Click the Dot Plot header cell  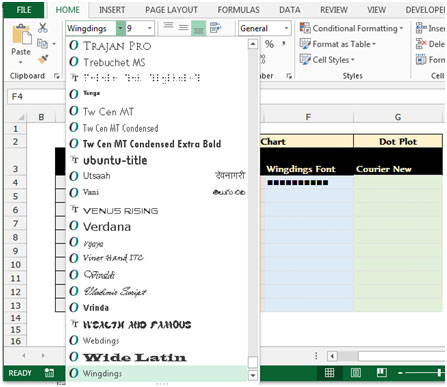398,141
